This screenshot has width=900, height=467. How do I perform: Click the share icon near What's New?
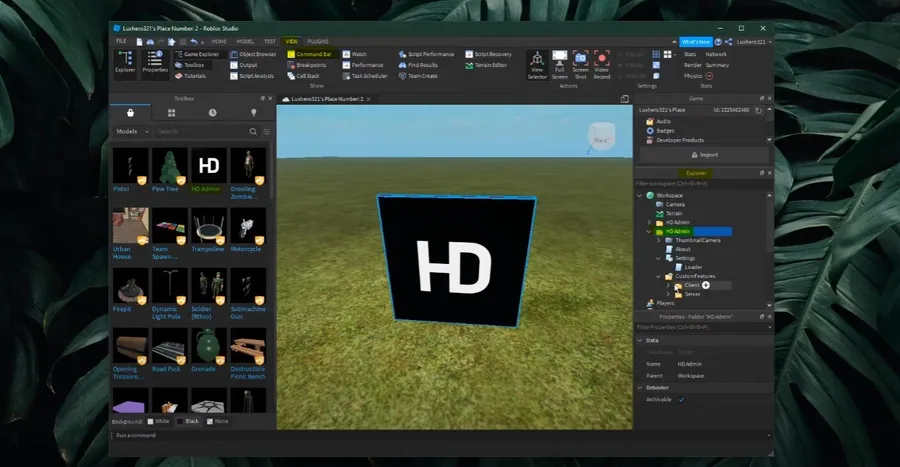coord(728,42)
